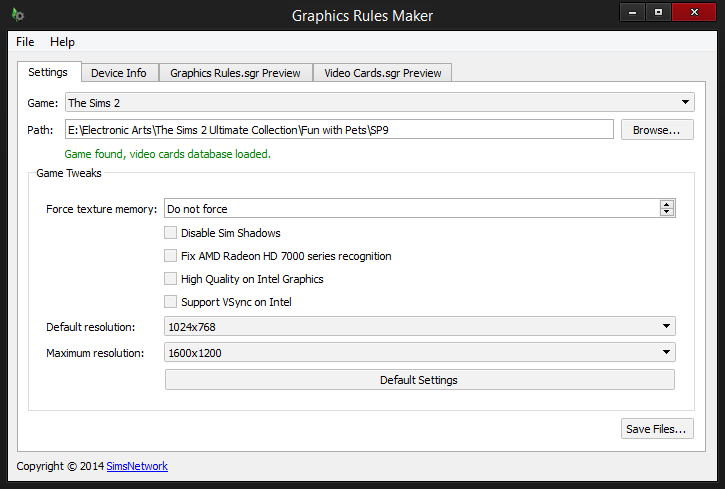The width and height of the screenshot is (725, 489).
Task: Open the Graphics Rules.sgr Preview tab
Action: click(235, 73)
